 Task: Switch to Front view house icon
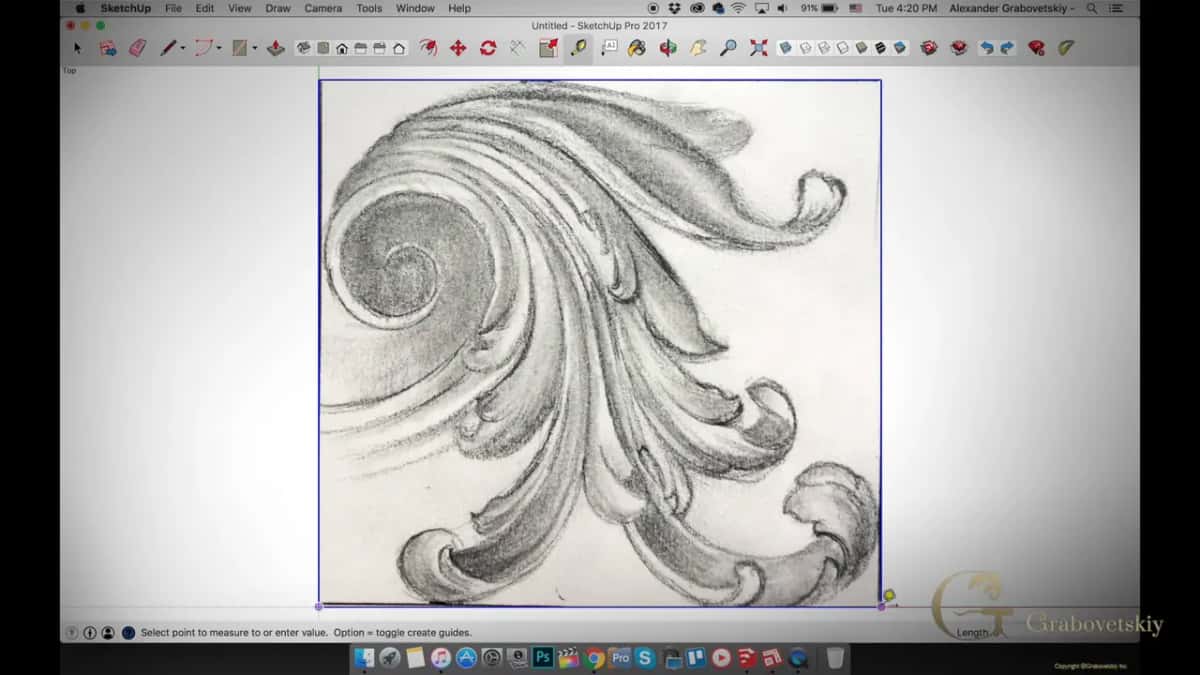341,48
